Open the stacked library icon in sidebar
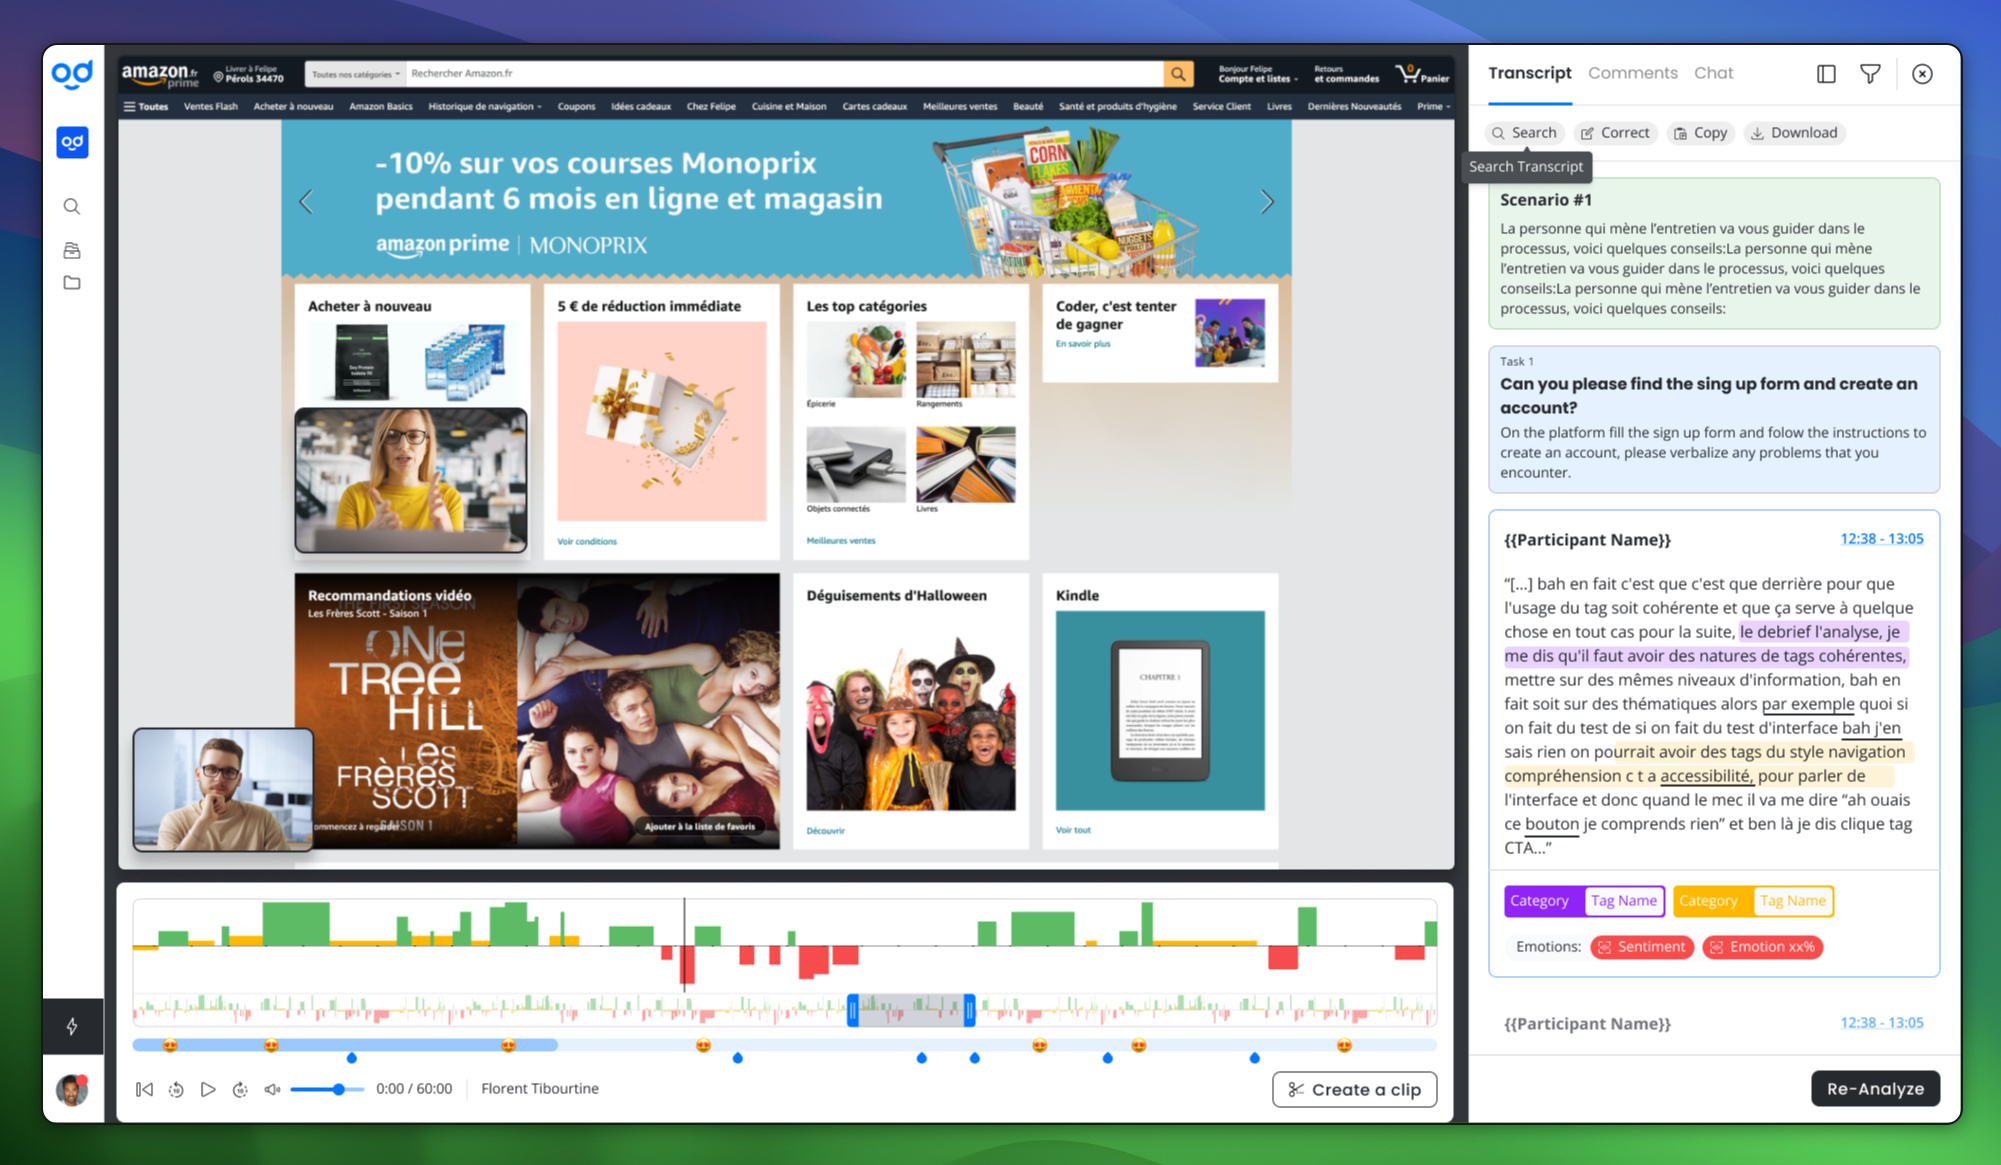2001x1165 pixels. coord(72,250)
